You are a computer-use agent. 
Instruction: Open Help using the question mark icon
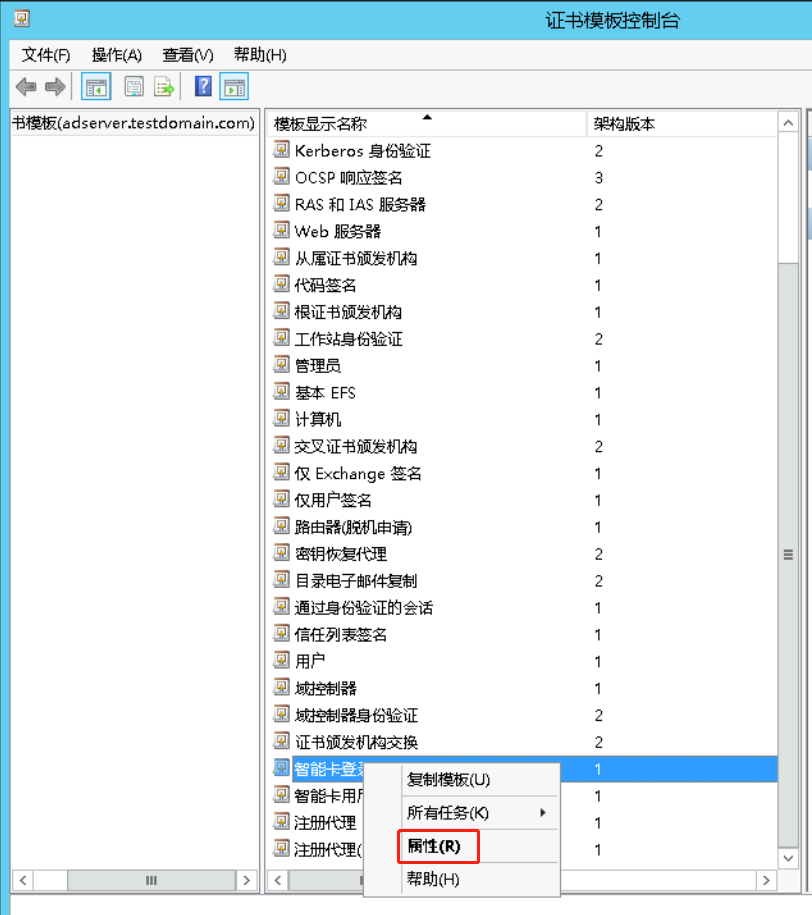(x=203, y=87)
